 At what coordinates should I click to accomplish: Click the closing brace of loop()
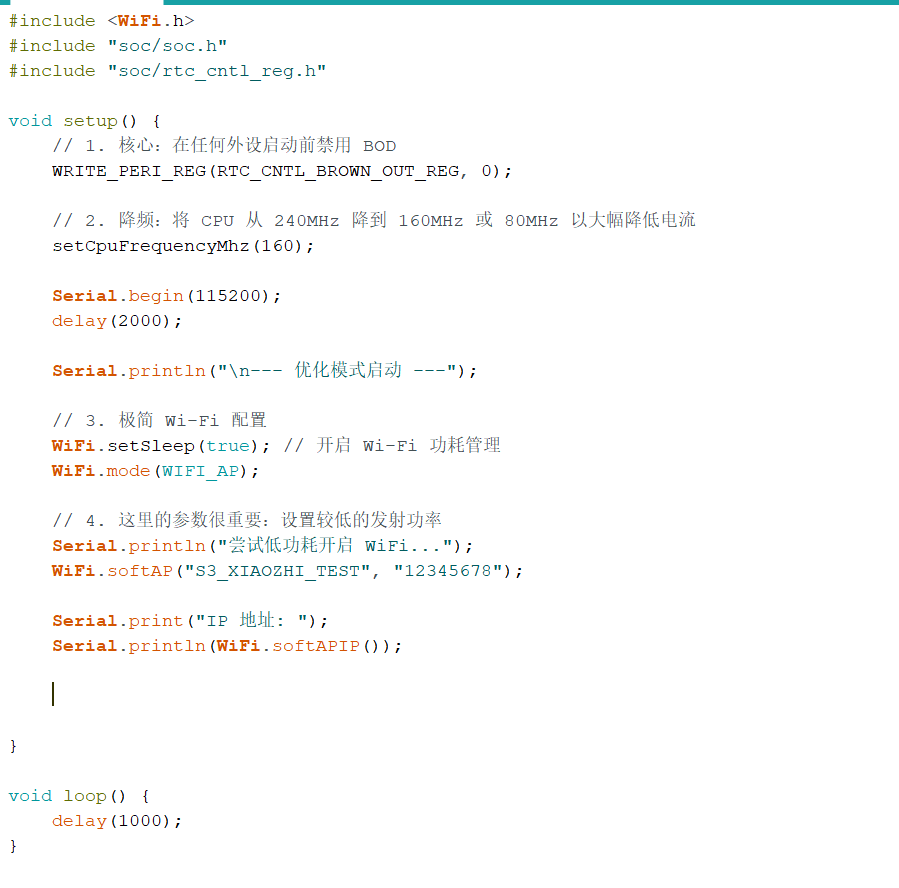[x=13, y=846]
